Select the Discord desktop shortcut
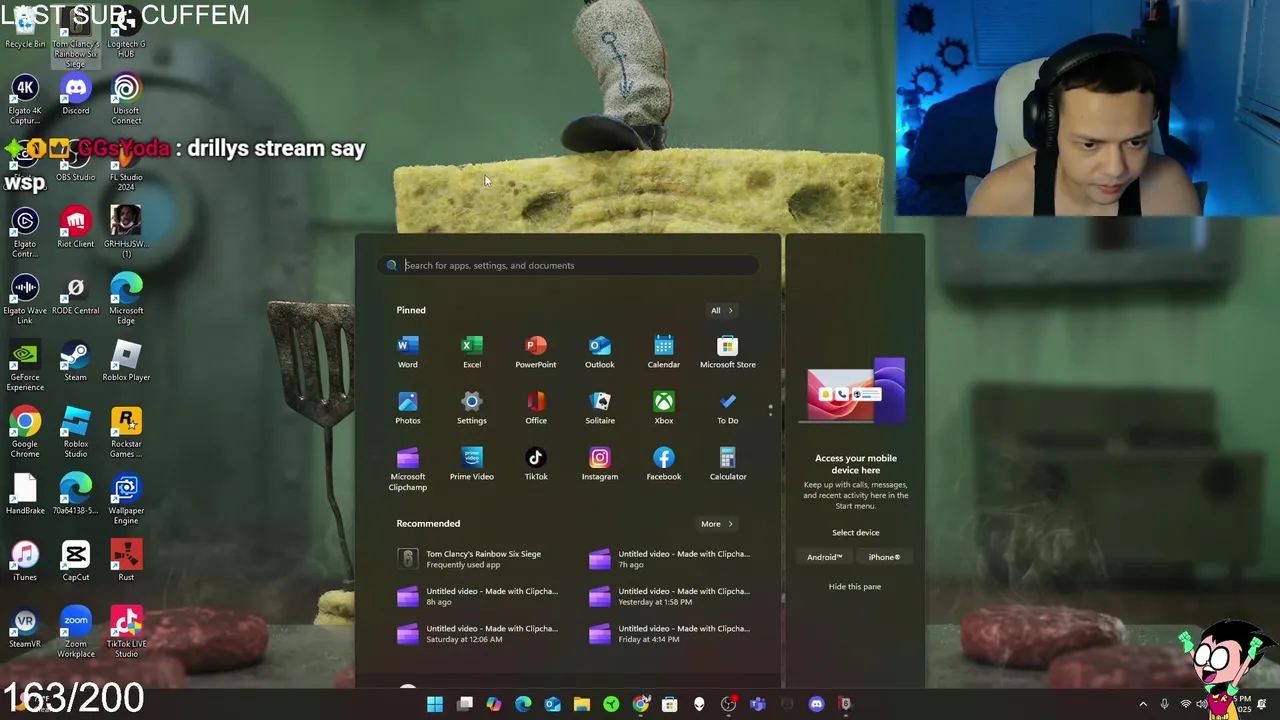1280x720 pixels. click(x=76, y=95)
